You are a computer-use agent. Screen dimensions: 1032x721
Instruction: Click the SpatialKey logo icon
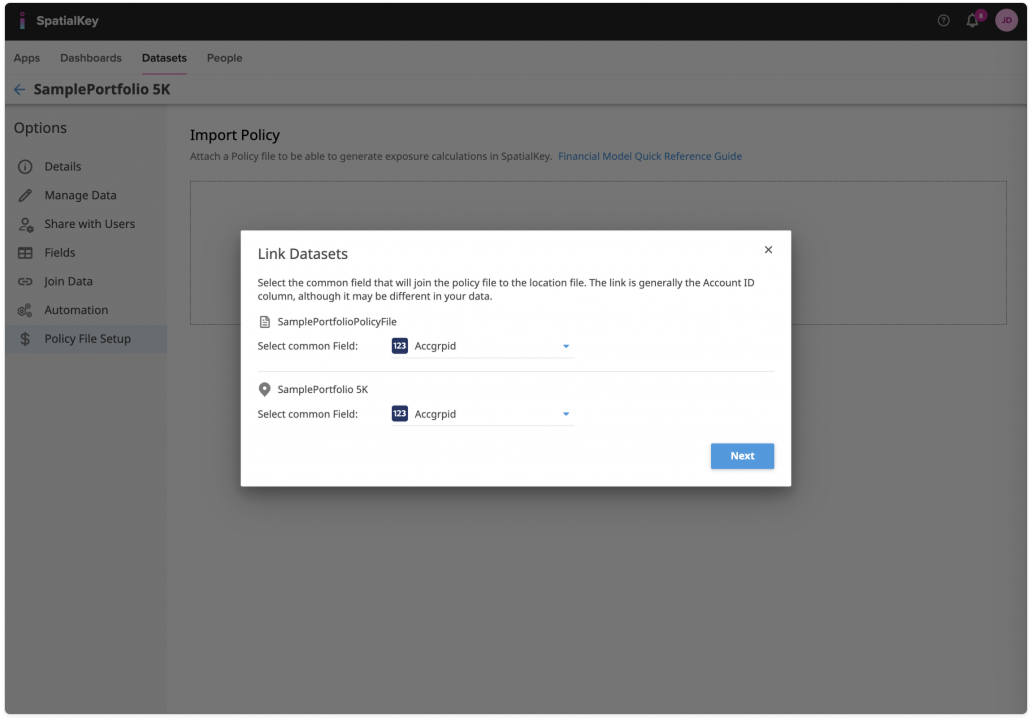click(x=22, y=21)
